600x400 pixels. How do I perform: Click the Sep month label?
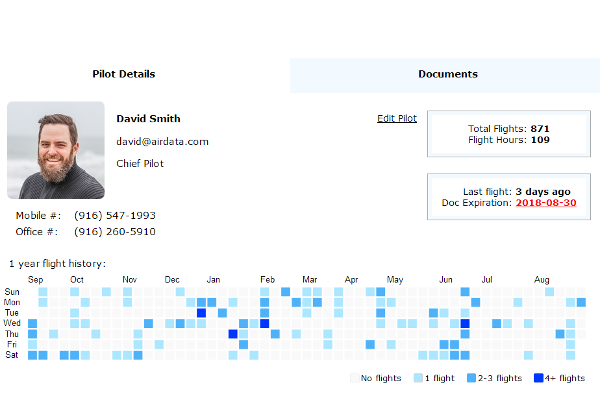pos(36,280)
